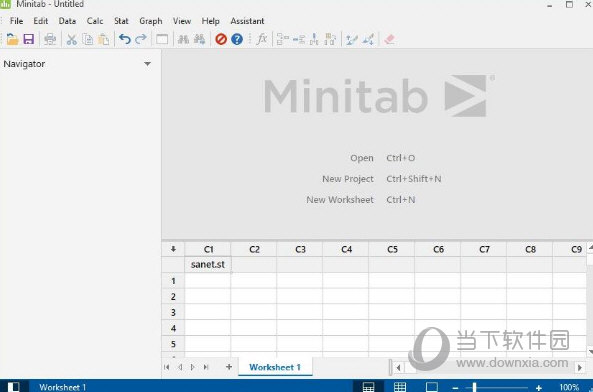Click the first binoculars Find icon
The image size is (593, 392).
point(183,39)
